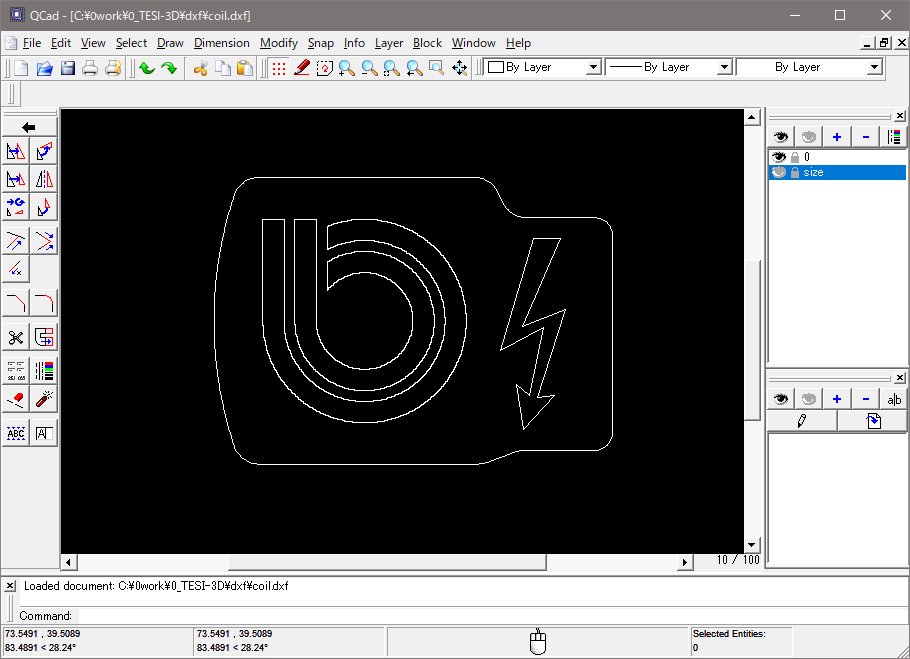Select the Scale tool

(16, 179)
